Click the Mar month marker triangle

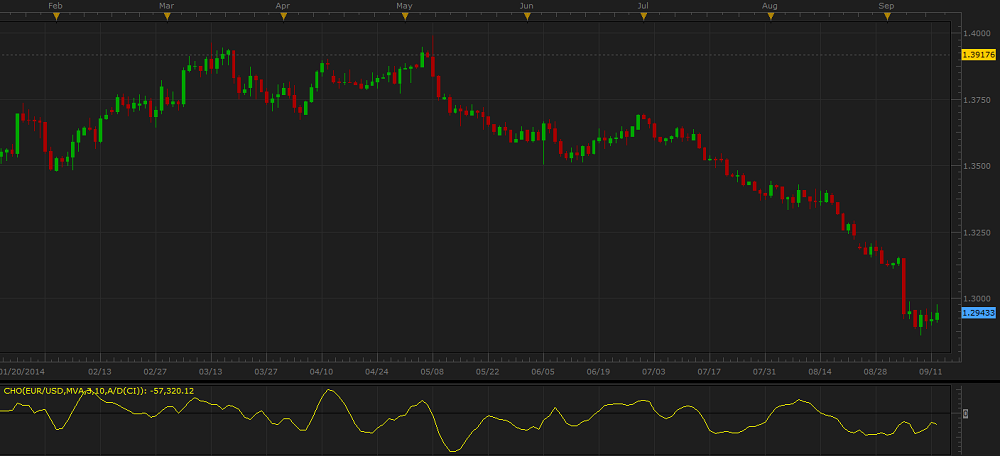167,17
